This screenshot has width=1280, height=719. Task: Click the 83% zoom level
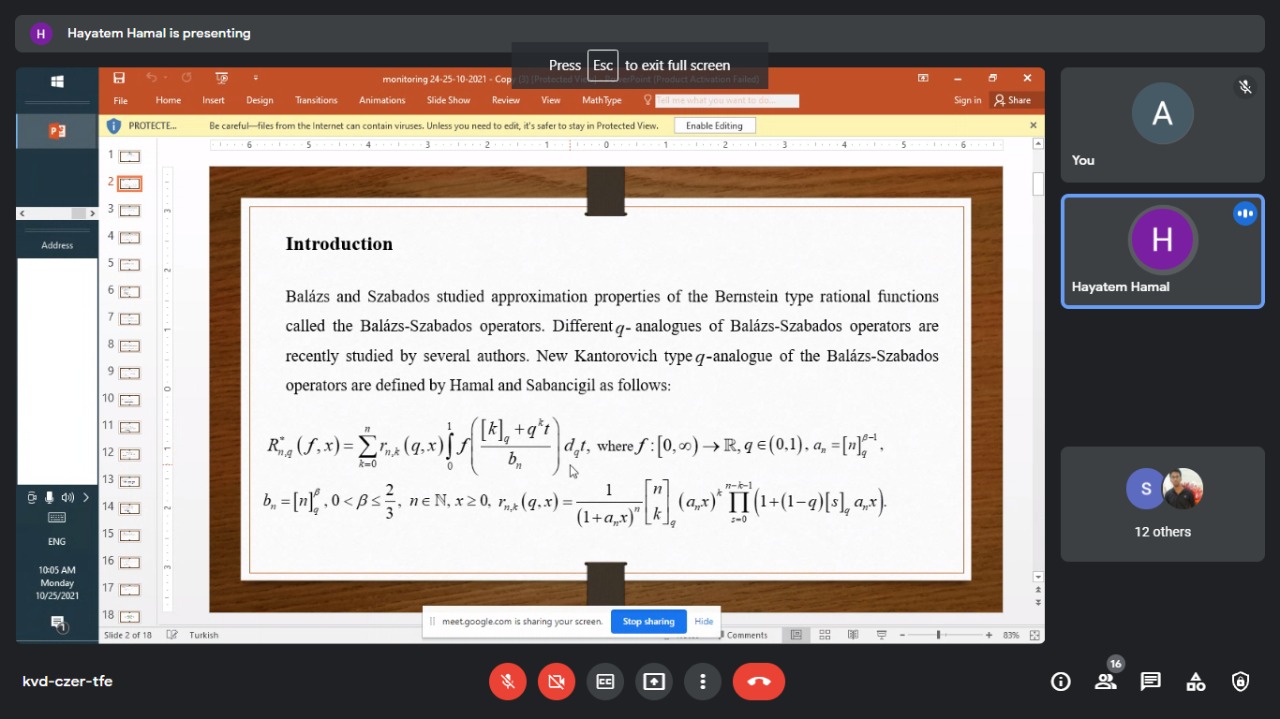pyautogui.click(x=1011, y=635)
